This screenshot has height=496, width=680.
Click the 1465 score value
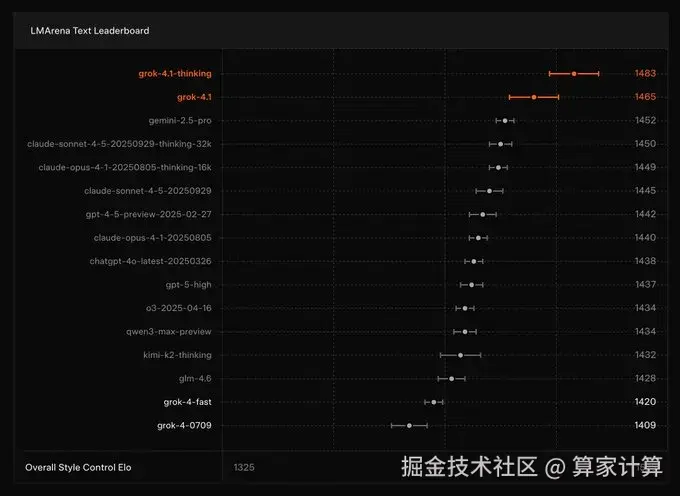pos(645,97)
